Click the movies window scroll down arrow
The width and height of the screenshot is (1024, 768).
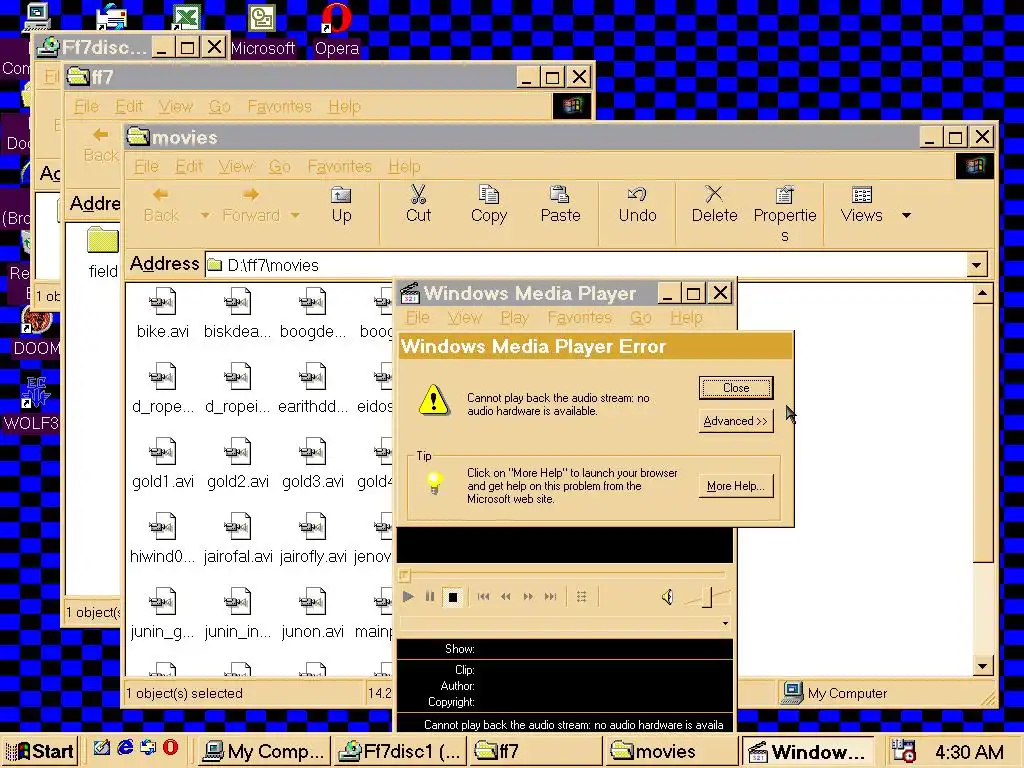[983, 666]
